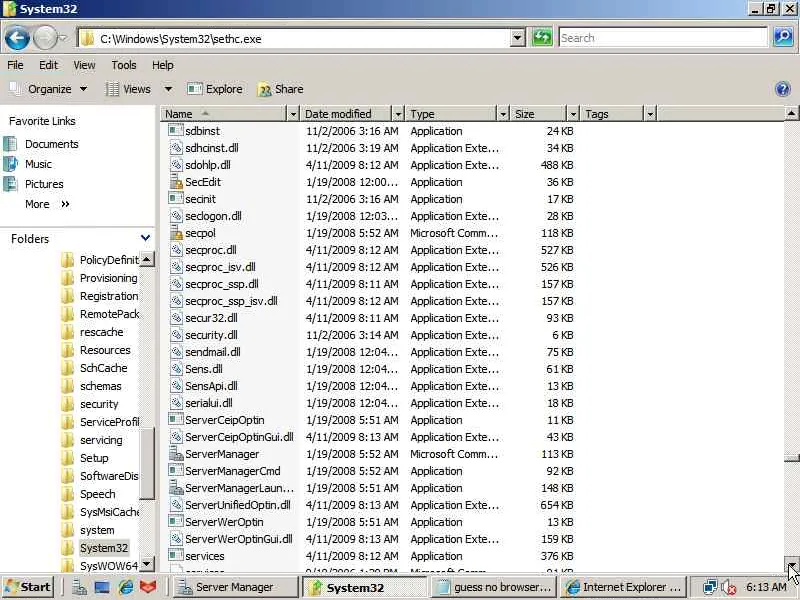This screenshot has height=600, width=800.
Task: Select the SecEdit file icon
Action: [x=176, y=182]
